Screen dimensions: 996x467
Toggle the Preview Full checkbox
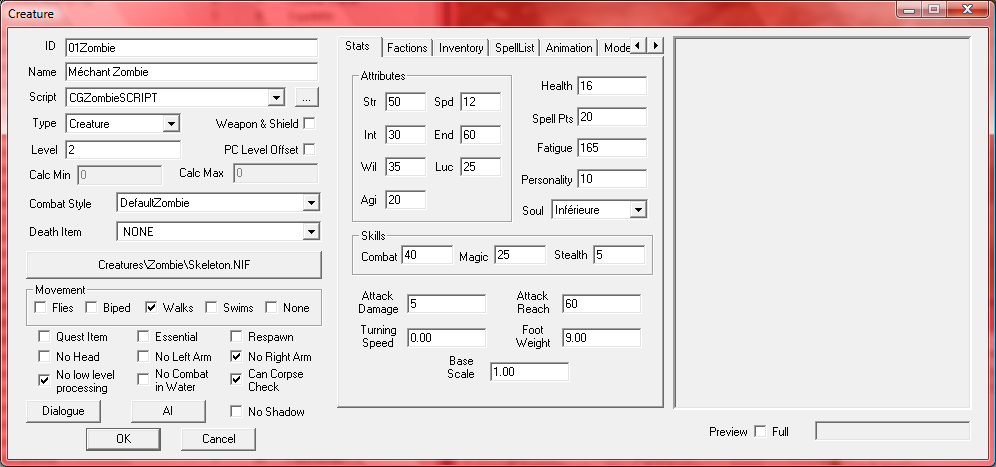(x=760, y=431)
